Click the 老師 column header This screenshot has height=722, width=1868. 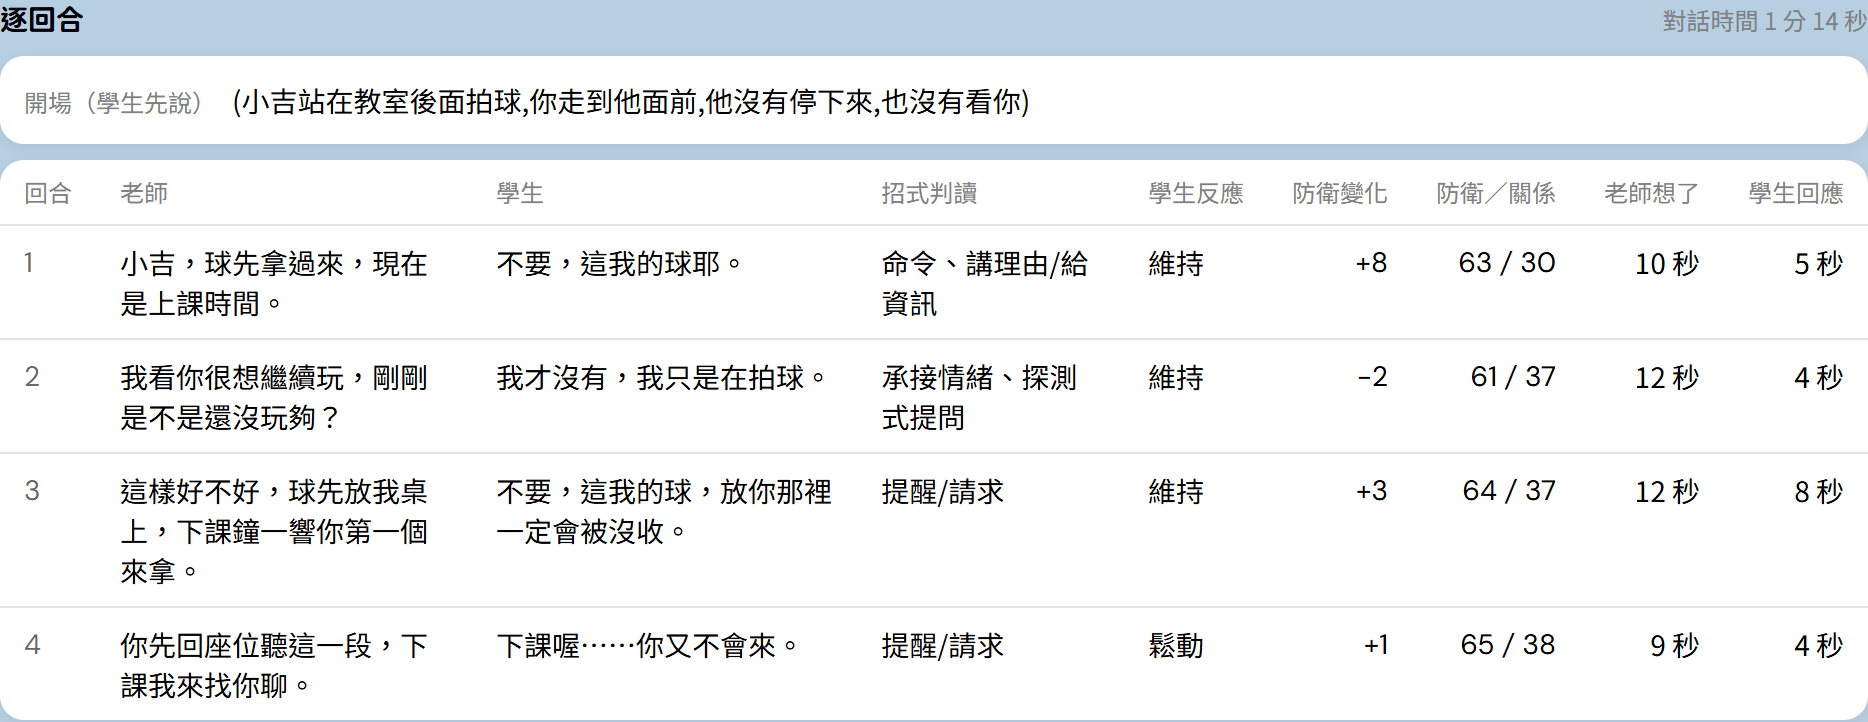[144, 193]
